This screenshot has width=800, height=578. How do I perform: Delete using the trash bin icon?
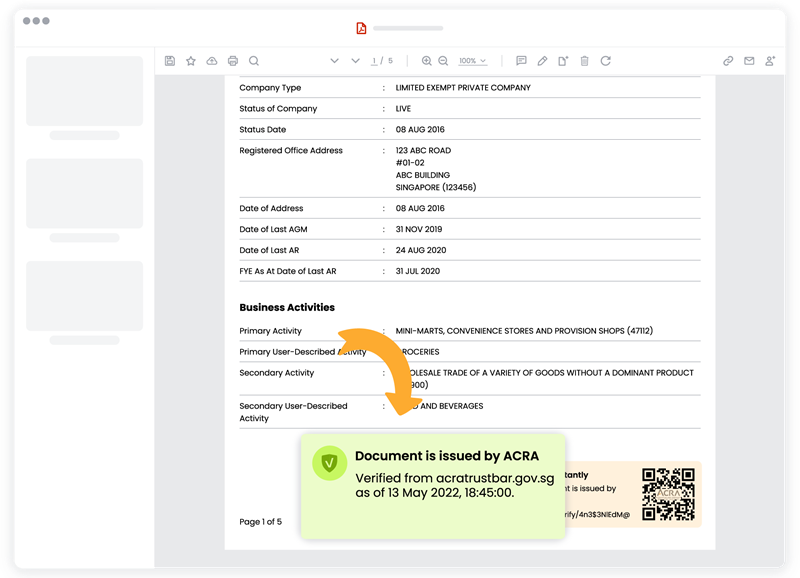click(584, 61)
